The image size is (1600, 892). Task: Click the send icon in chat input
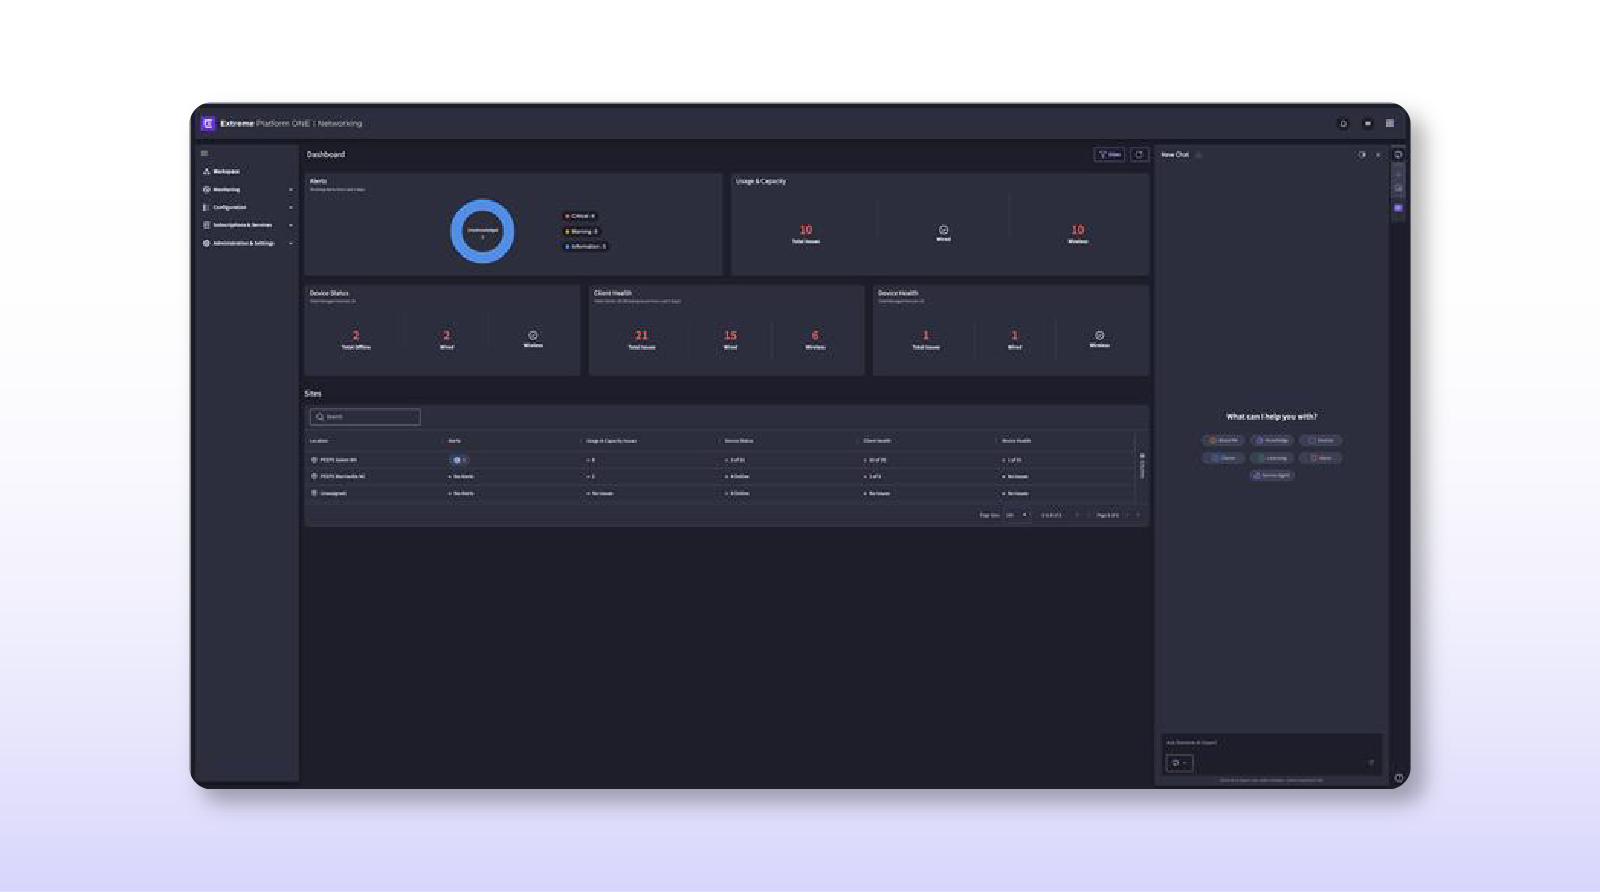[x=1371, y=763]
